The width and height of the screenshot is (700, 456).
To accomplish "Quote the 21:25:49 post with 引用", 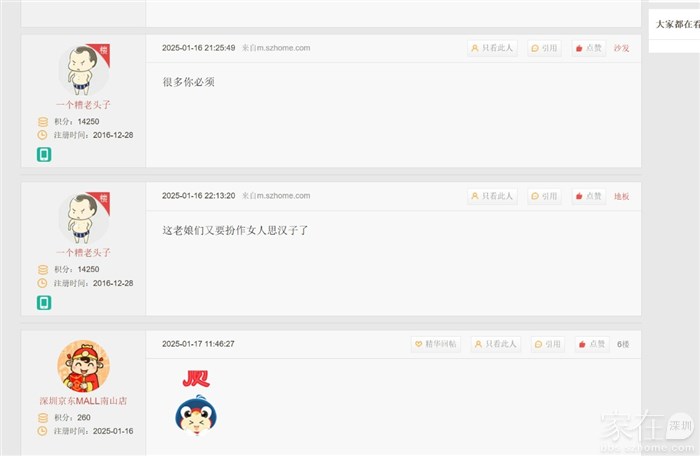I will click(544, 48).
